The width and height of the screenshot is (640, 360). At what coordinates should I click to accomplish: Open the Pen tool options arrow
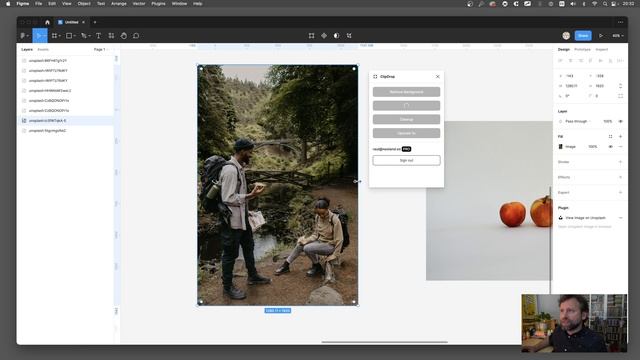click(89, 36)
